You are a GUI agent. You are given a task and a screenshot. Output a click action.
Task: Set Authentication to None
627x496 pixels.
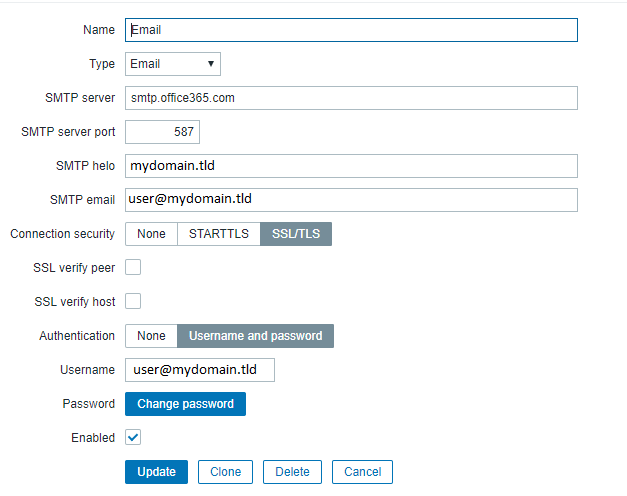[151, 336]
